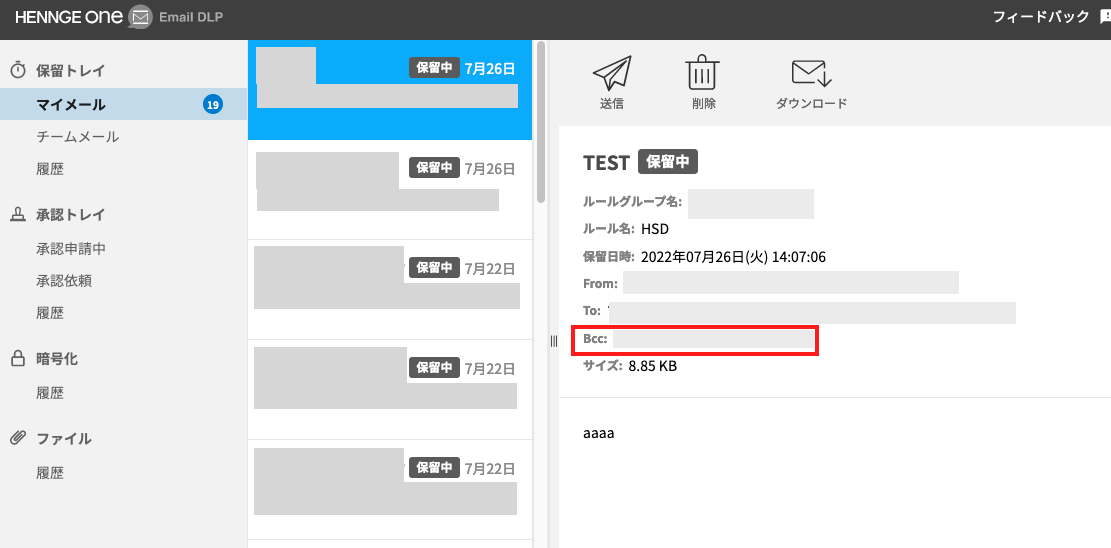Click the stamp icon beside 承認トレイ
The image size is (1111, 548).
[18, 215]
